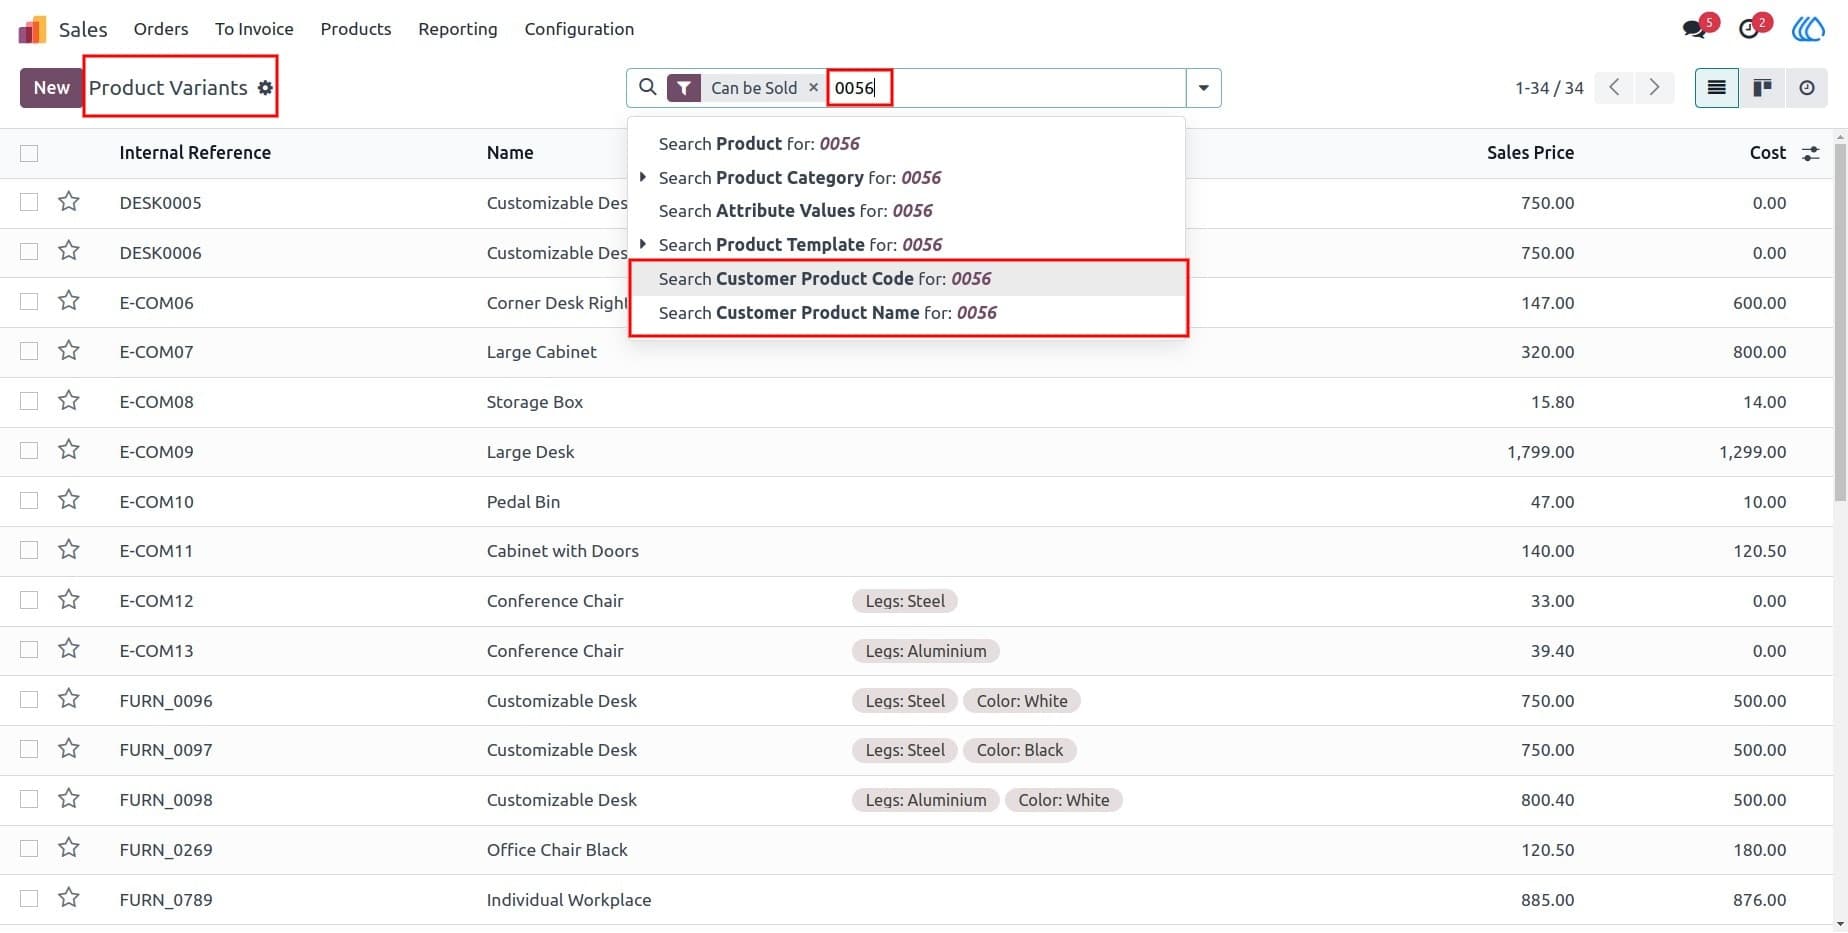This screenshot has width=1848, height=933.
Task: Switch to kanban view
Action: 1762,88
